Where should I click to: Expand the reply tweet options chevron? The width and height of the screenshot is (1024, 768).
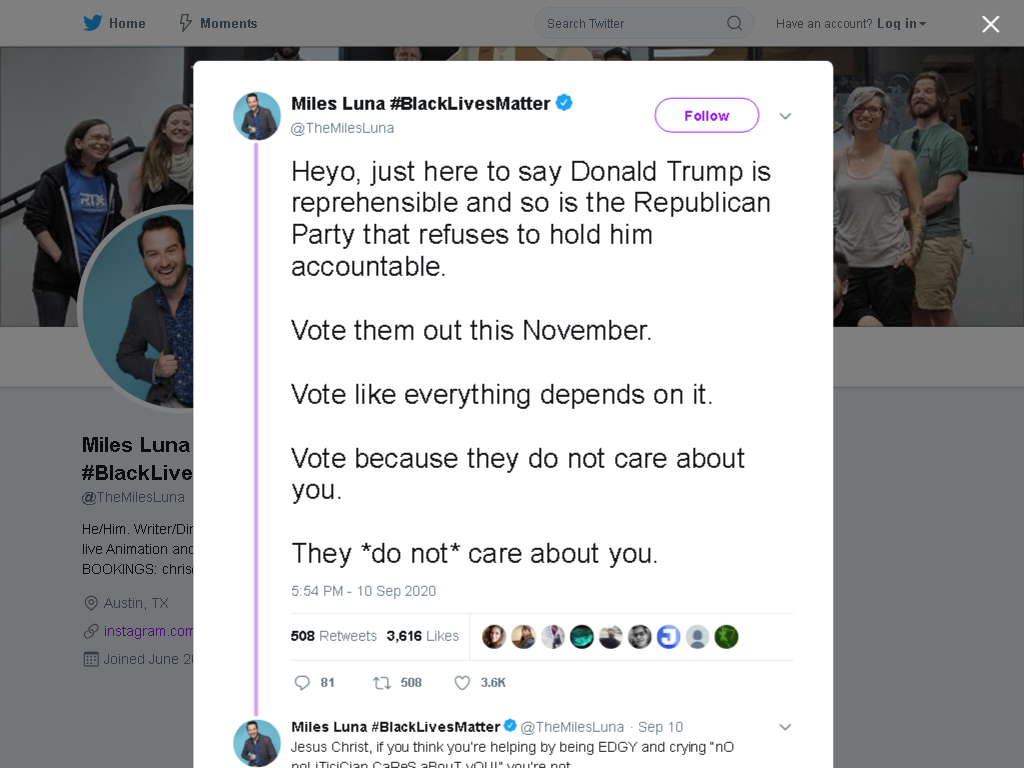pos(785,727)
